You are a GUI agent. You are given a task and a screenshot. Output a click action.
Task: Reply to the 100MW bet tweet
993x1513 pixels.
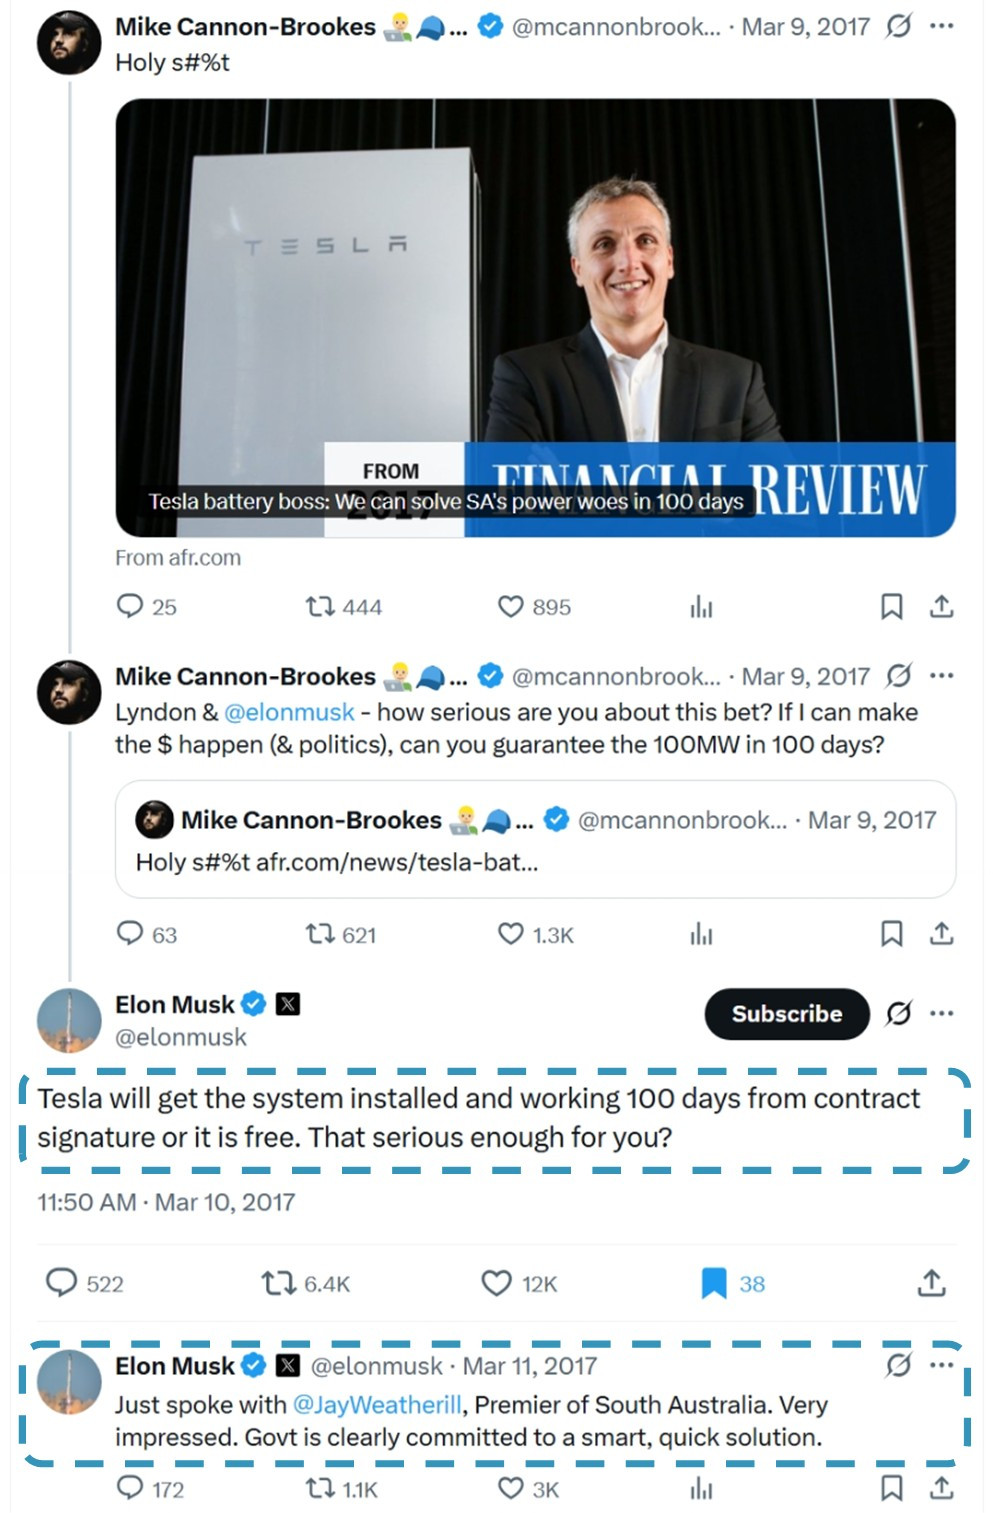130,934
